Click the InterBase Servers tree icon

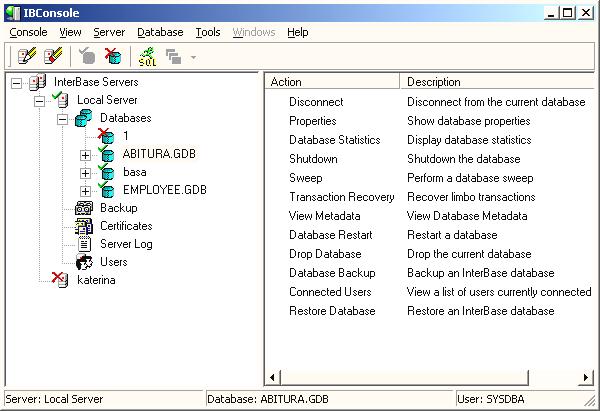(38, 82)
